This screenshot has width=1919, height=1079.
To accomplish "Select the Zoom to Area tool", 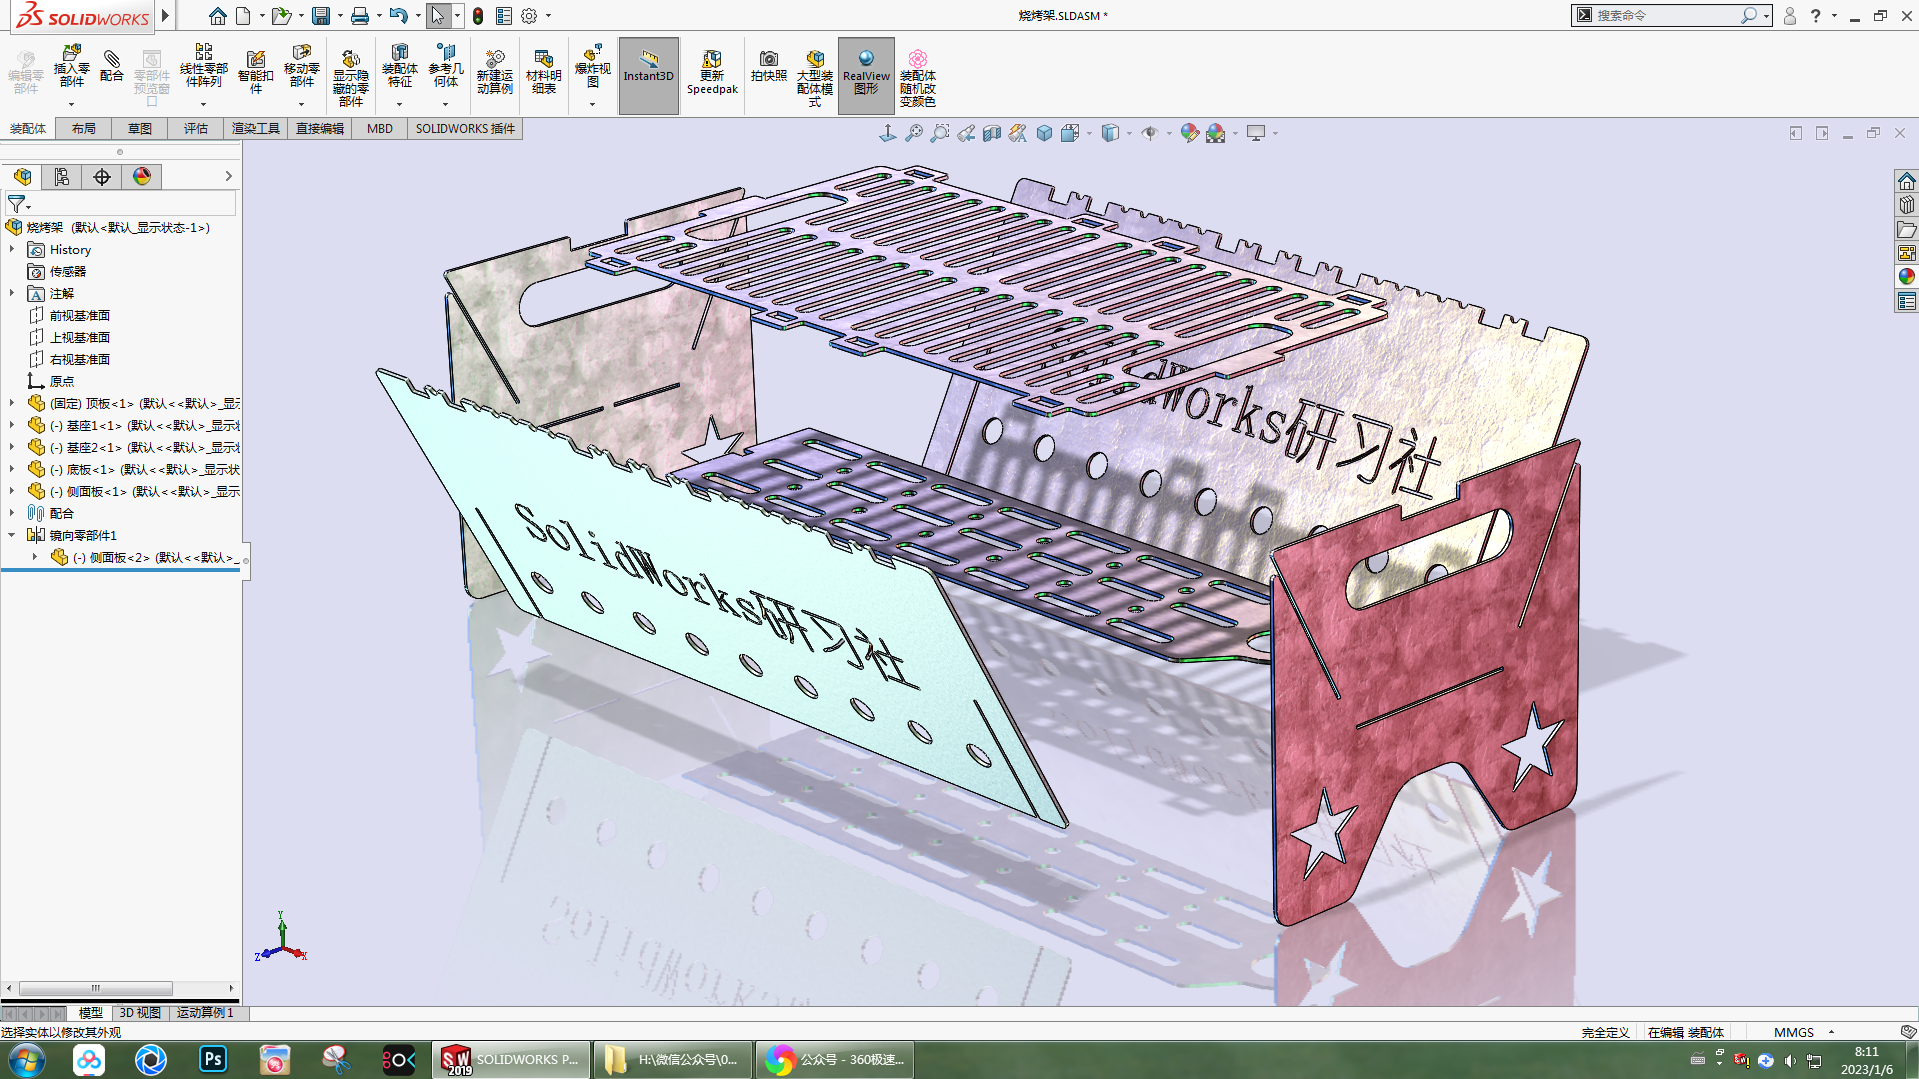I will pos(940,133).
